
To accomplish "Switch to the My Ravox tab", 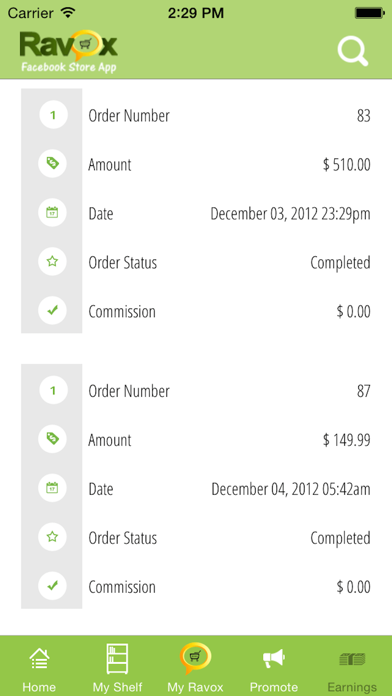I will [195, 666].
